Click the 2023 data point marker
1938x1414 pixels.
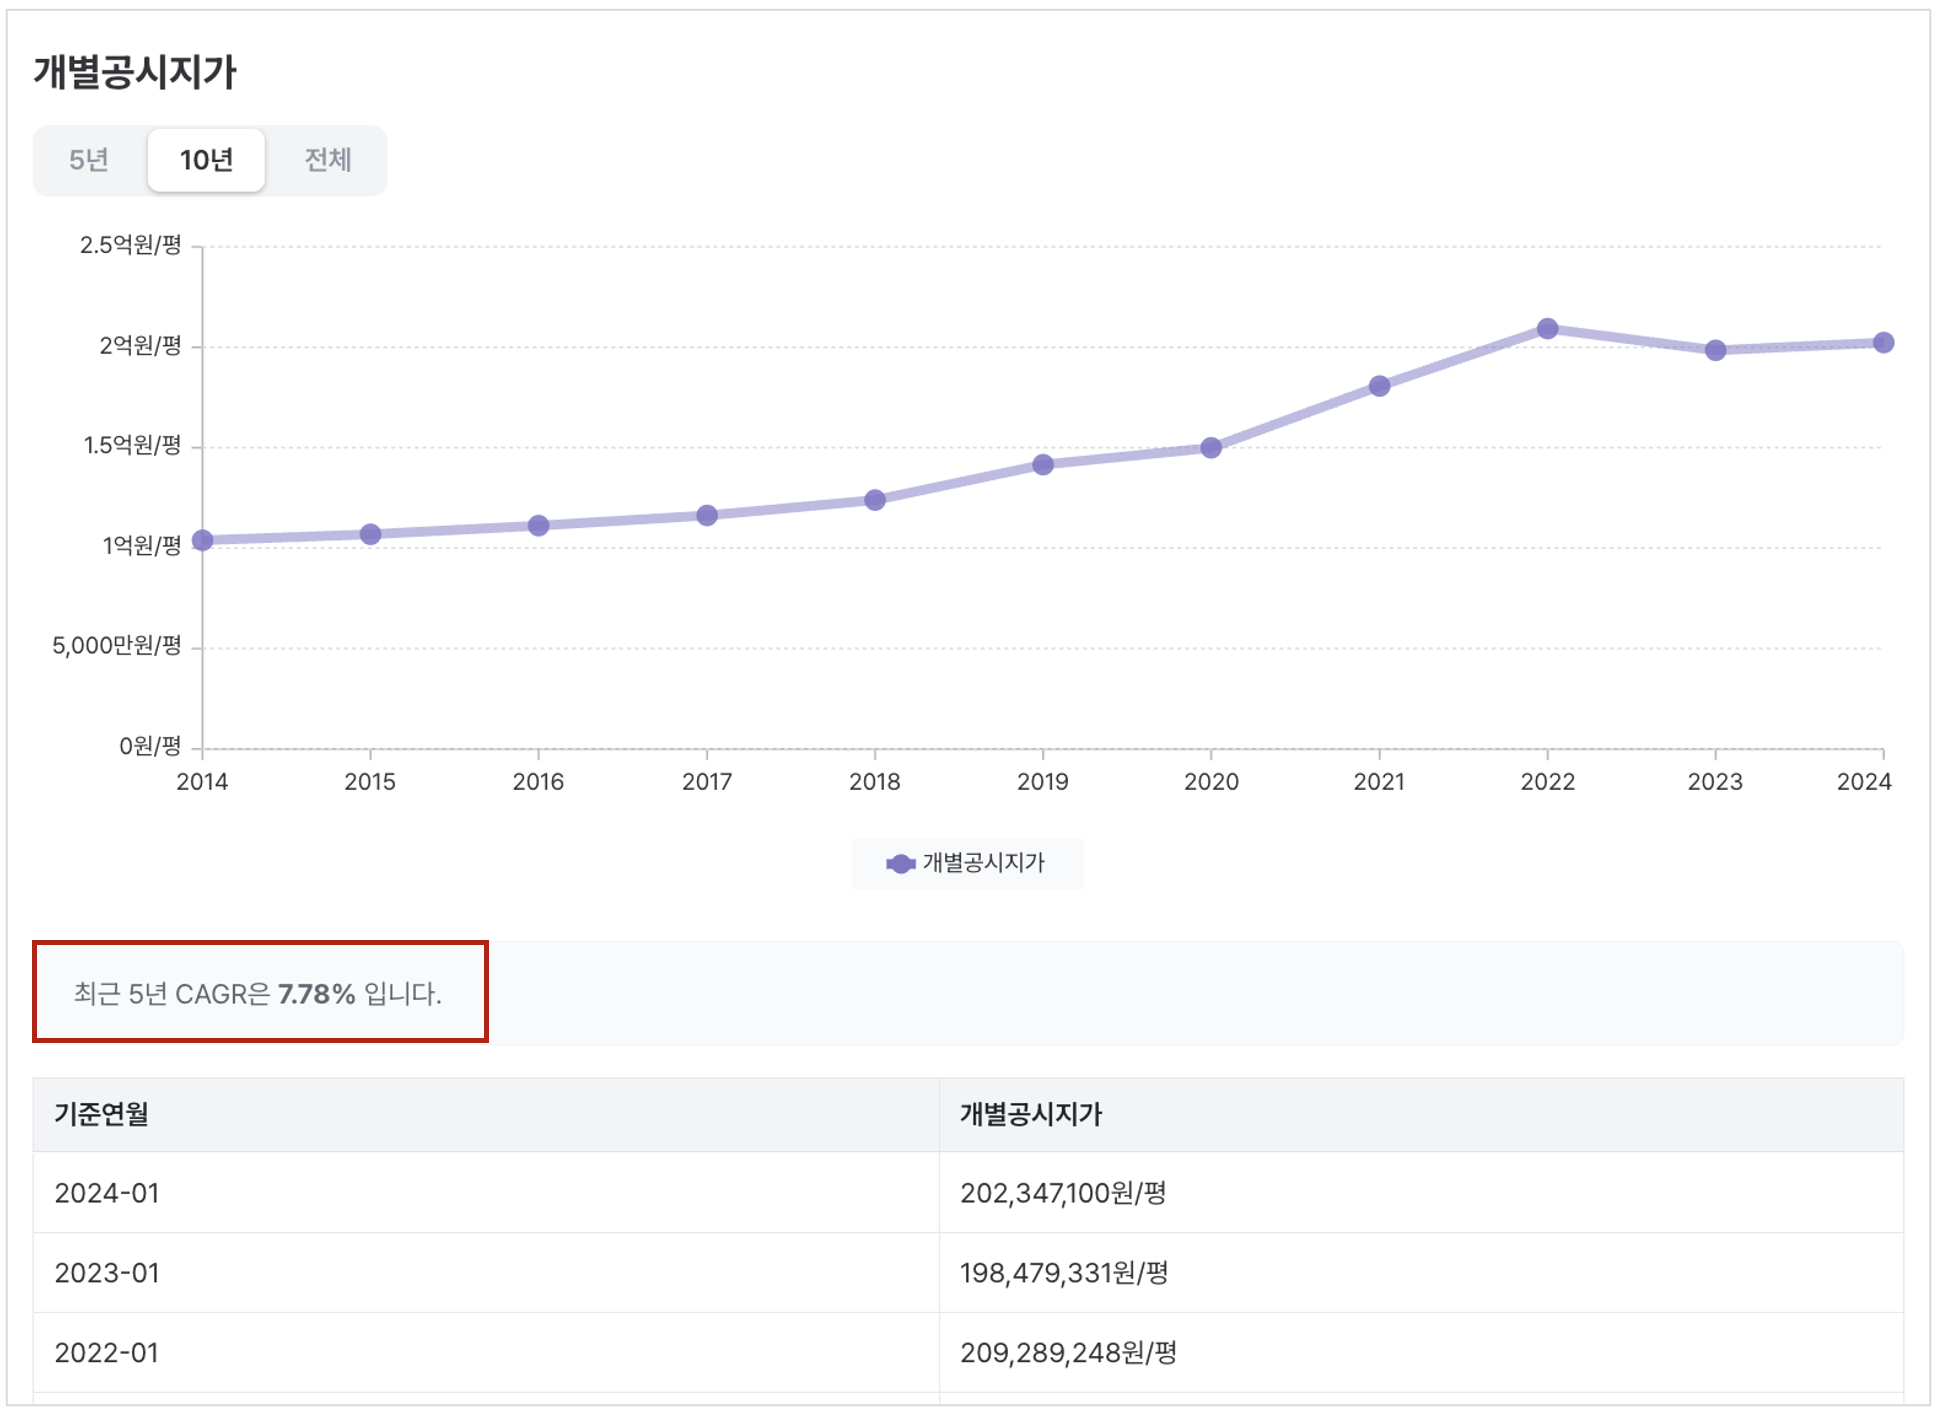1715,350
